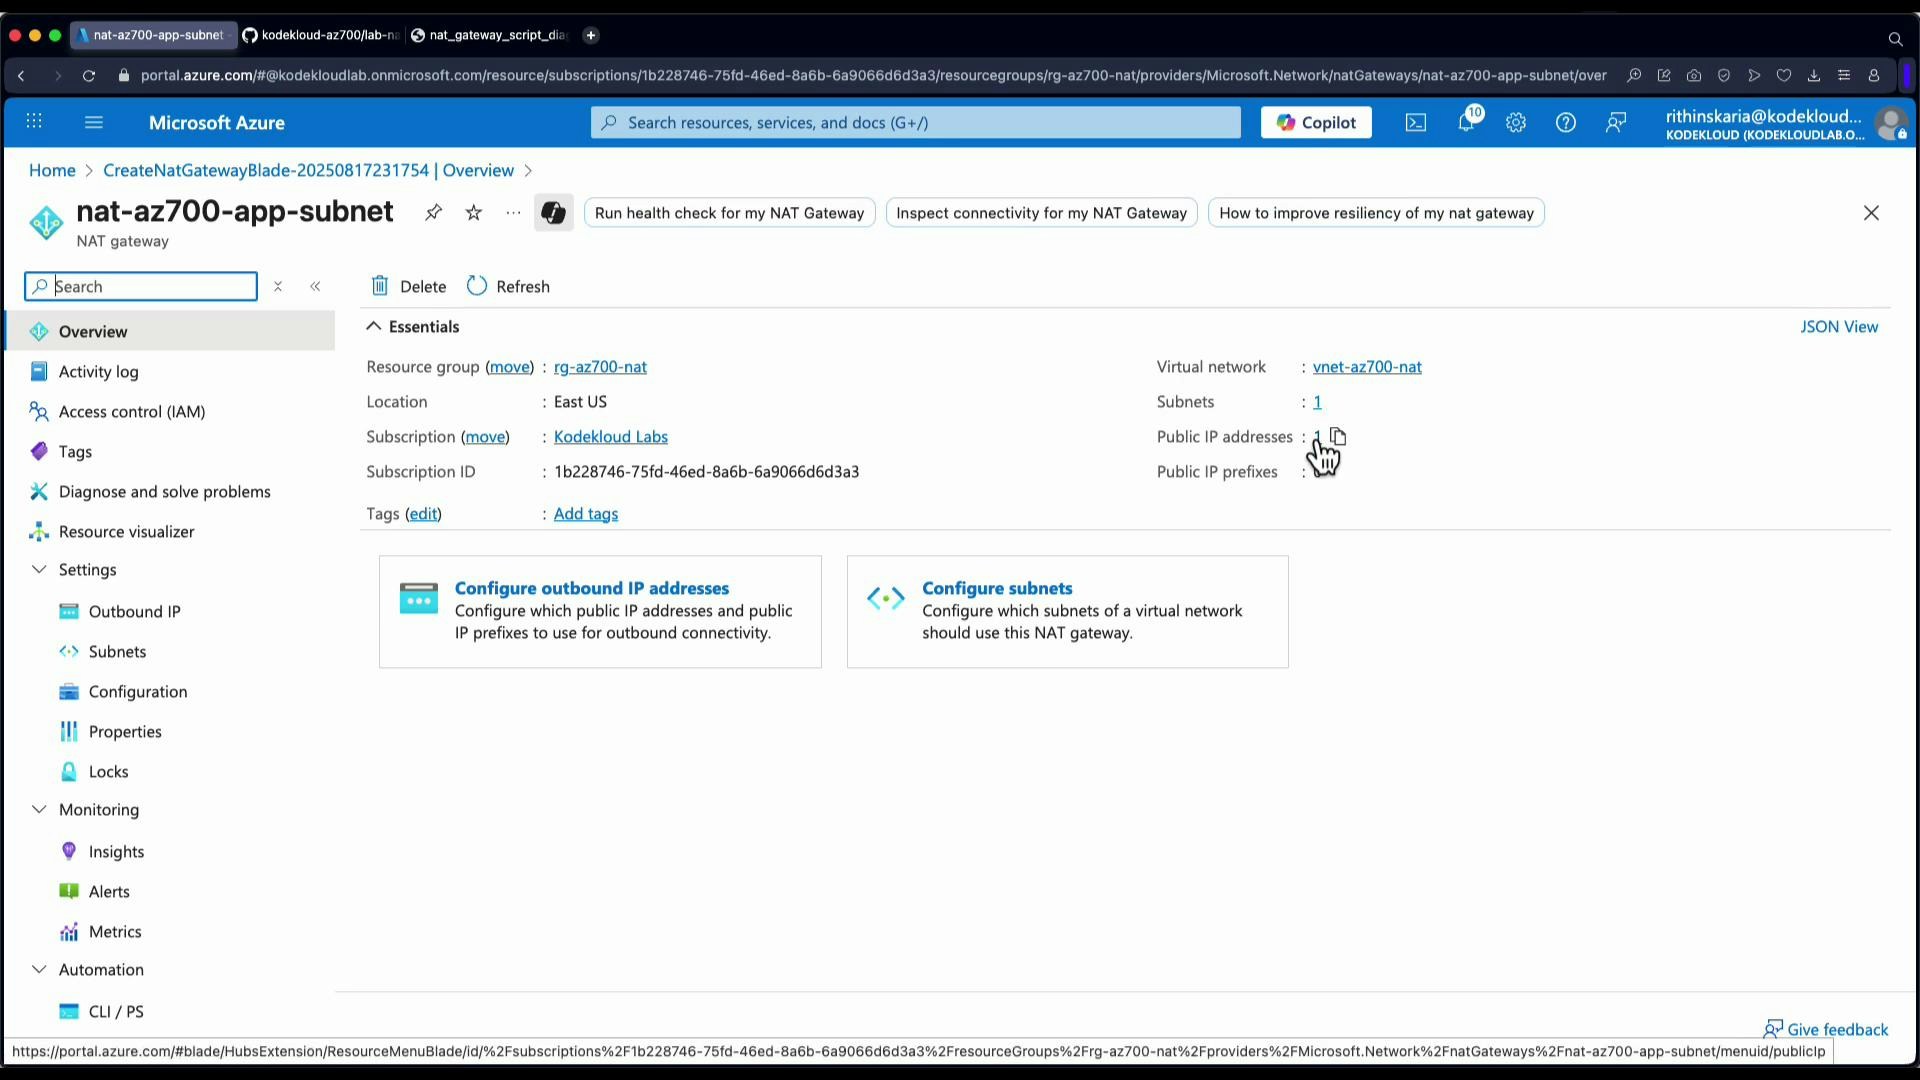Click the sidebar resource search field

[x=140, y=286]
